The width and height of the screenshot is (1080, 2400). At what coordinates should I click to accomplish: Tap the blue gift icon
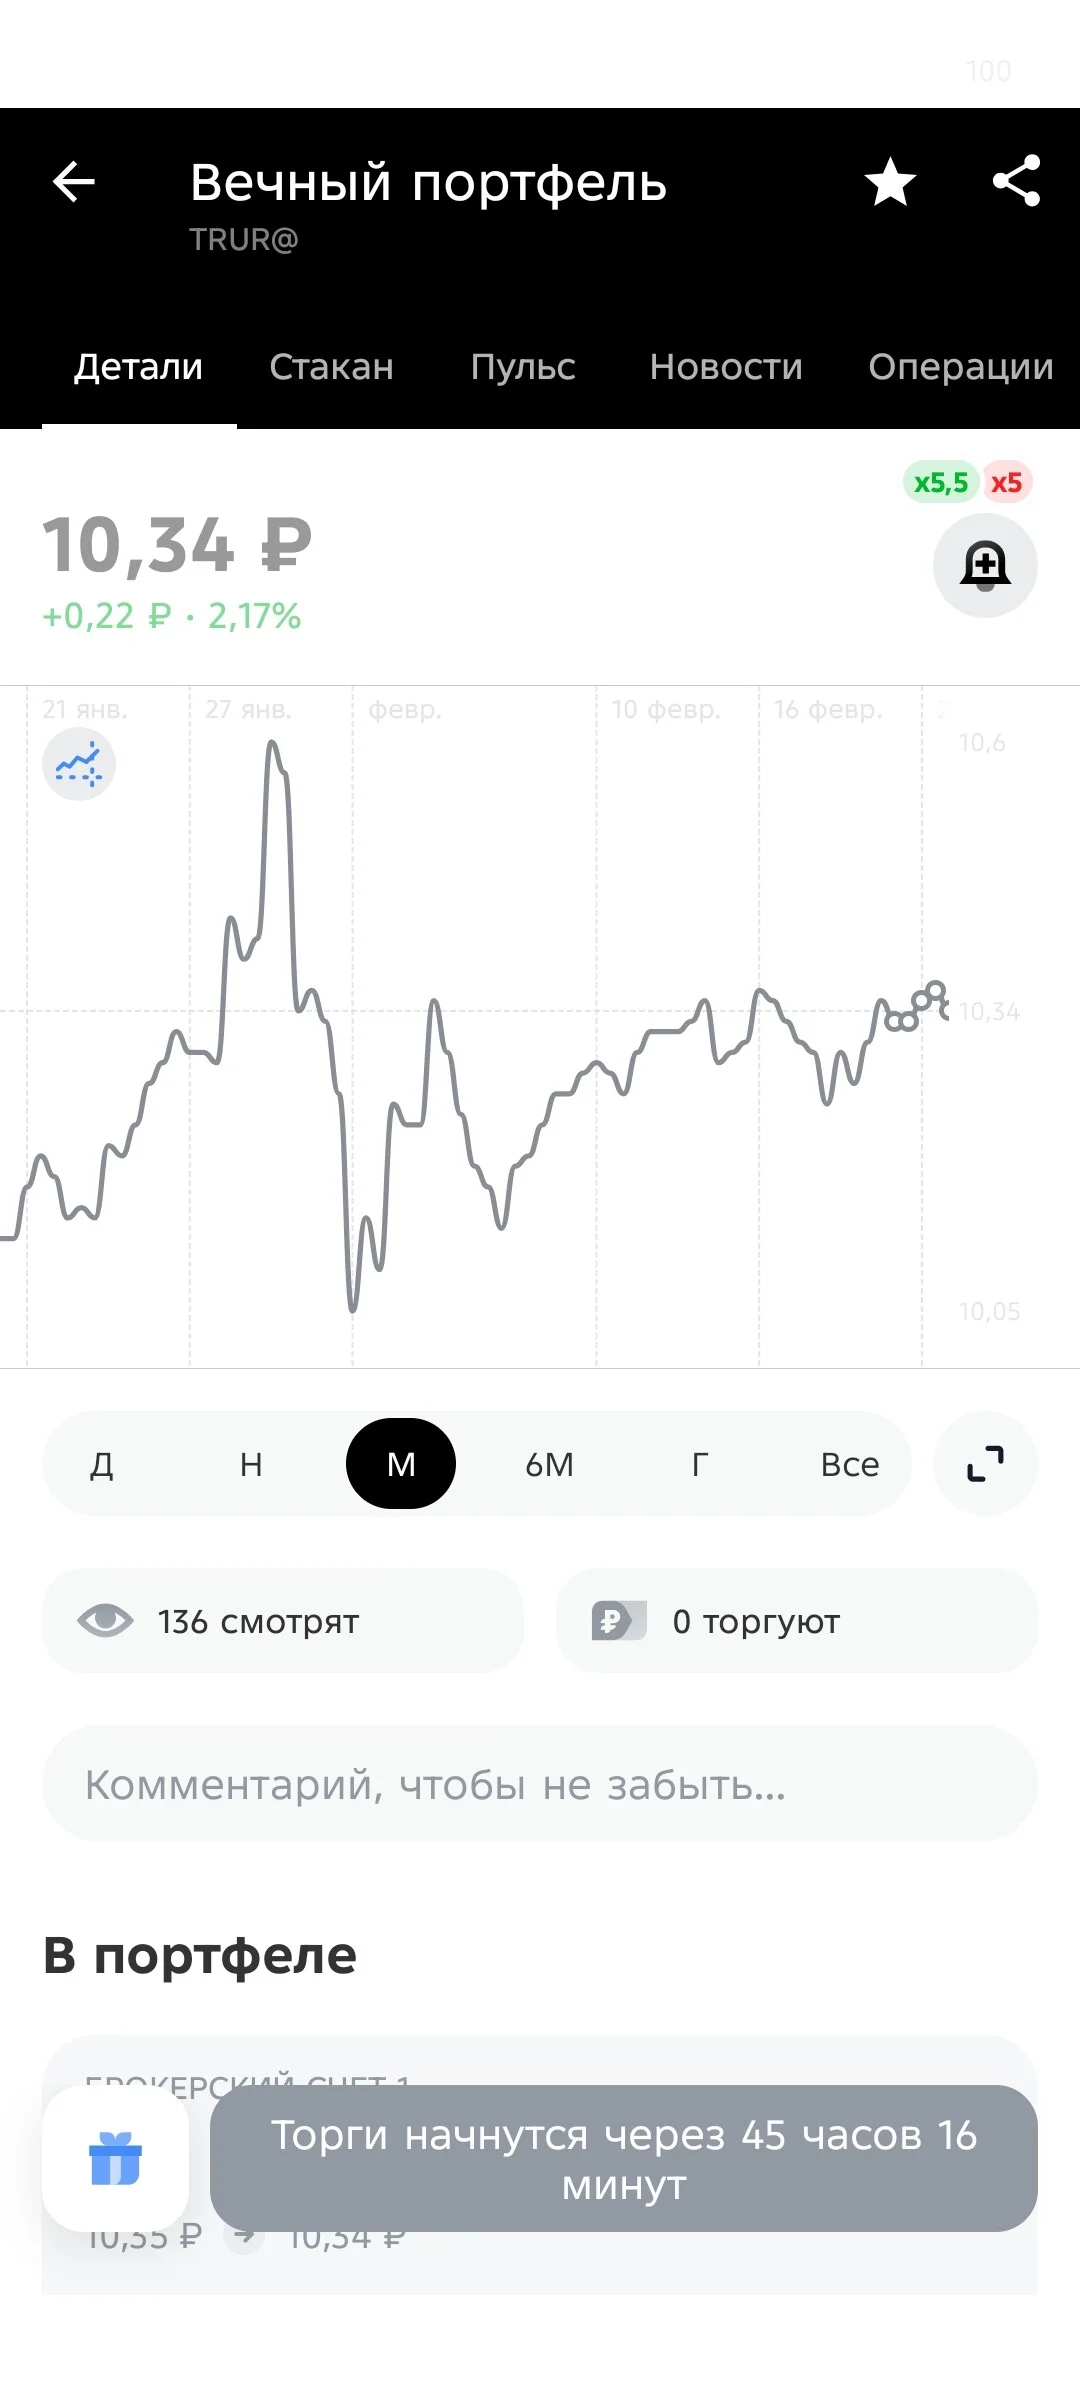point(115,2158)
